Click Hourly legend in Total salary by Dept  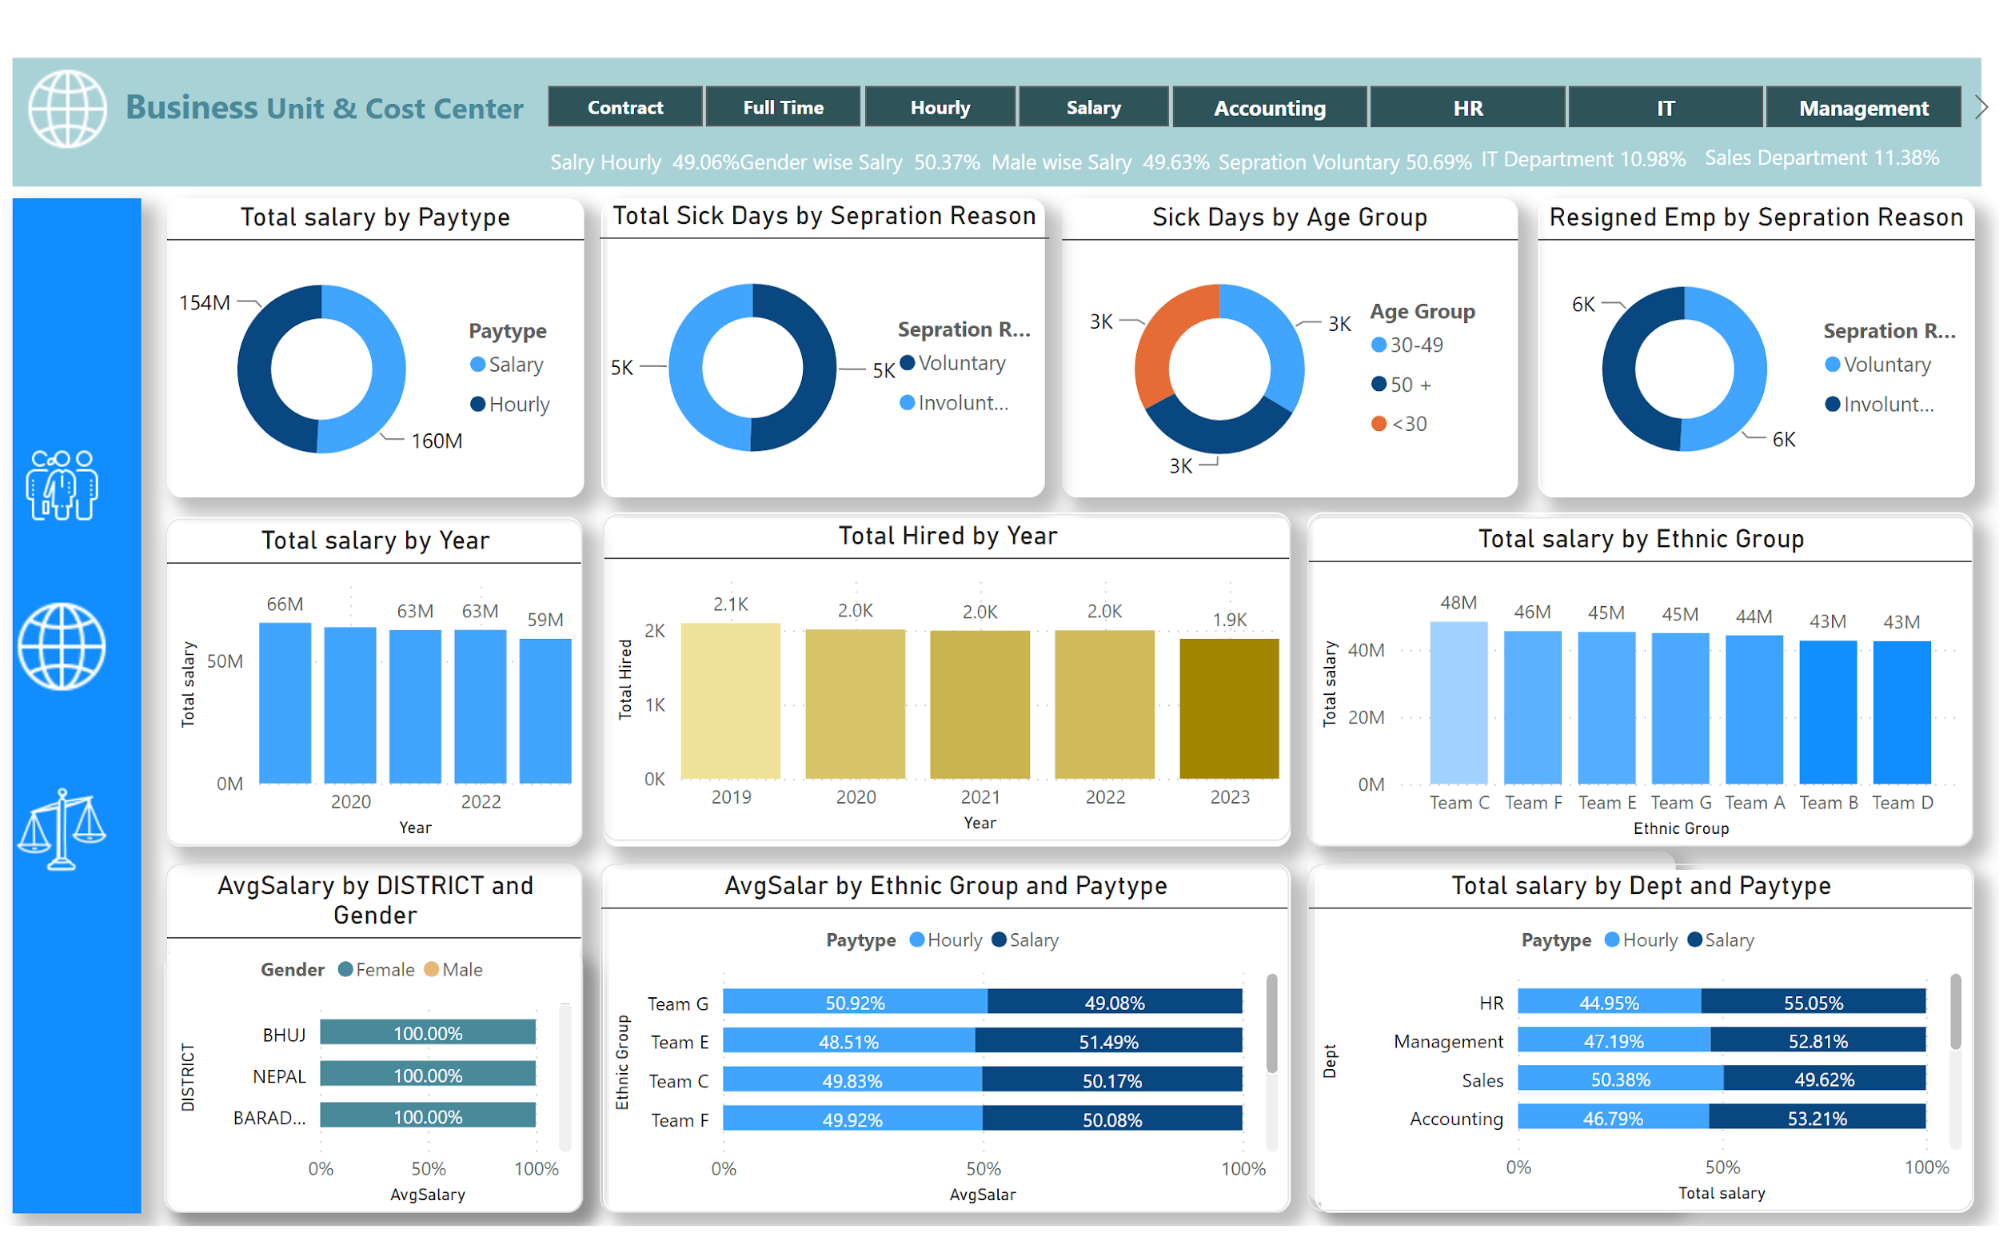click(x=1641, y=940)
